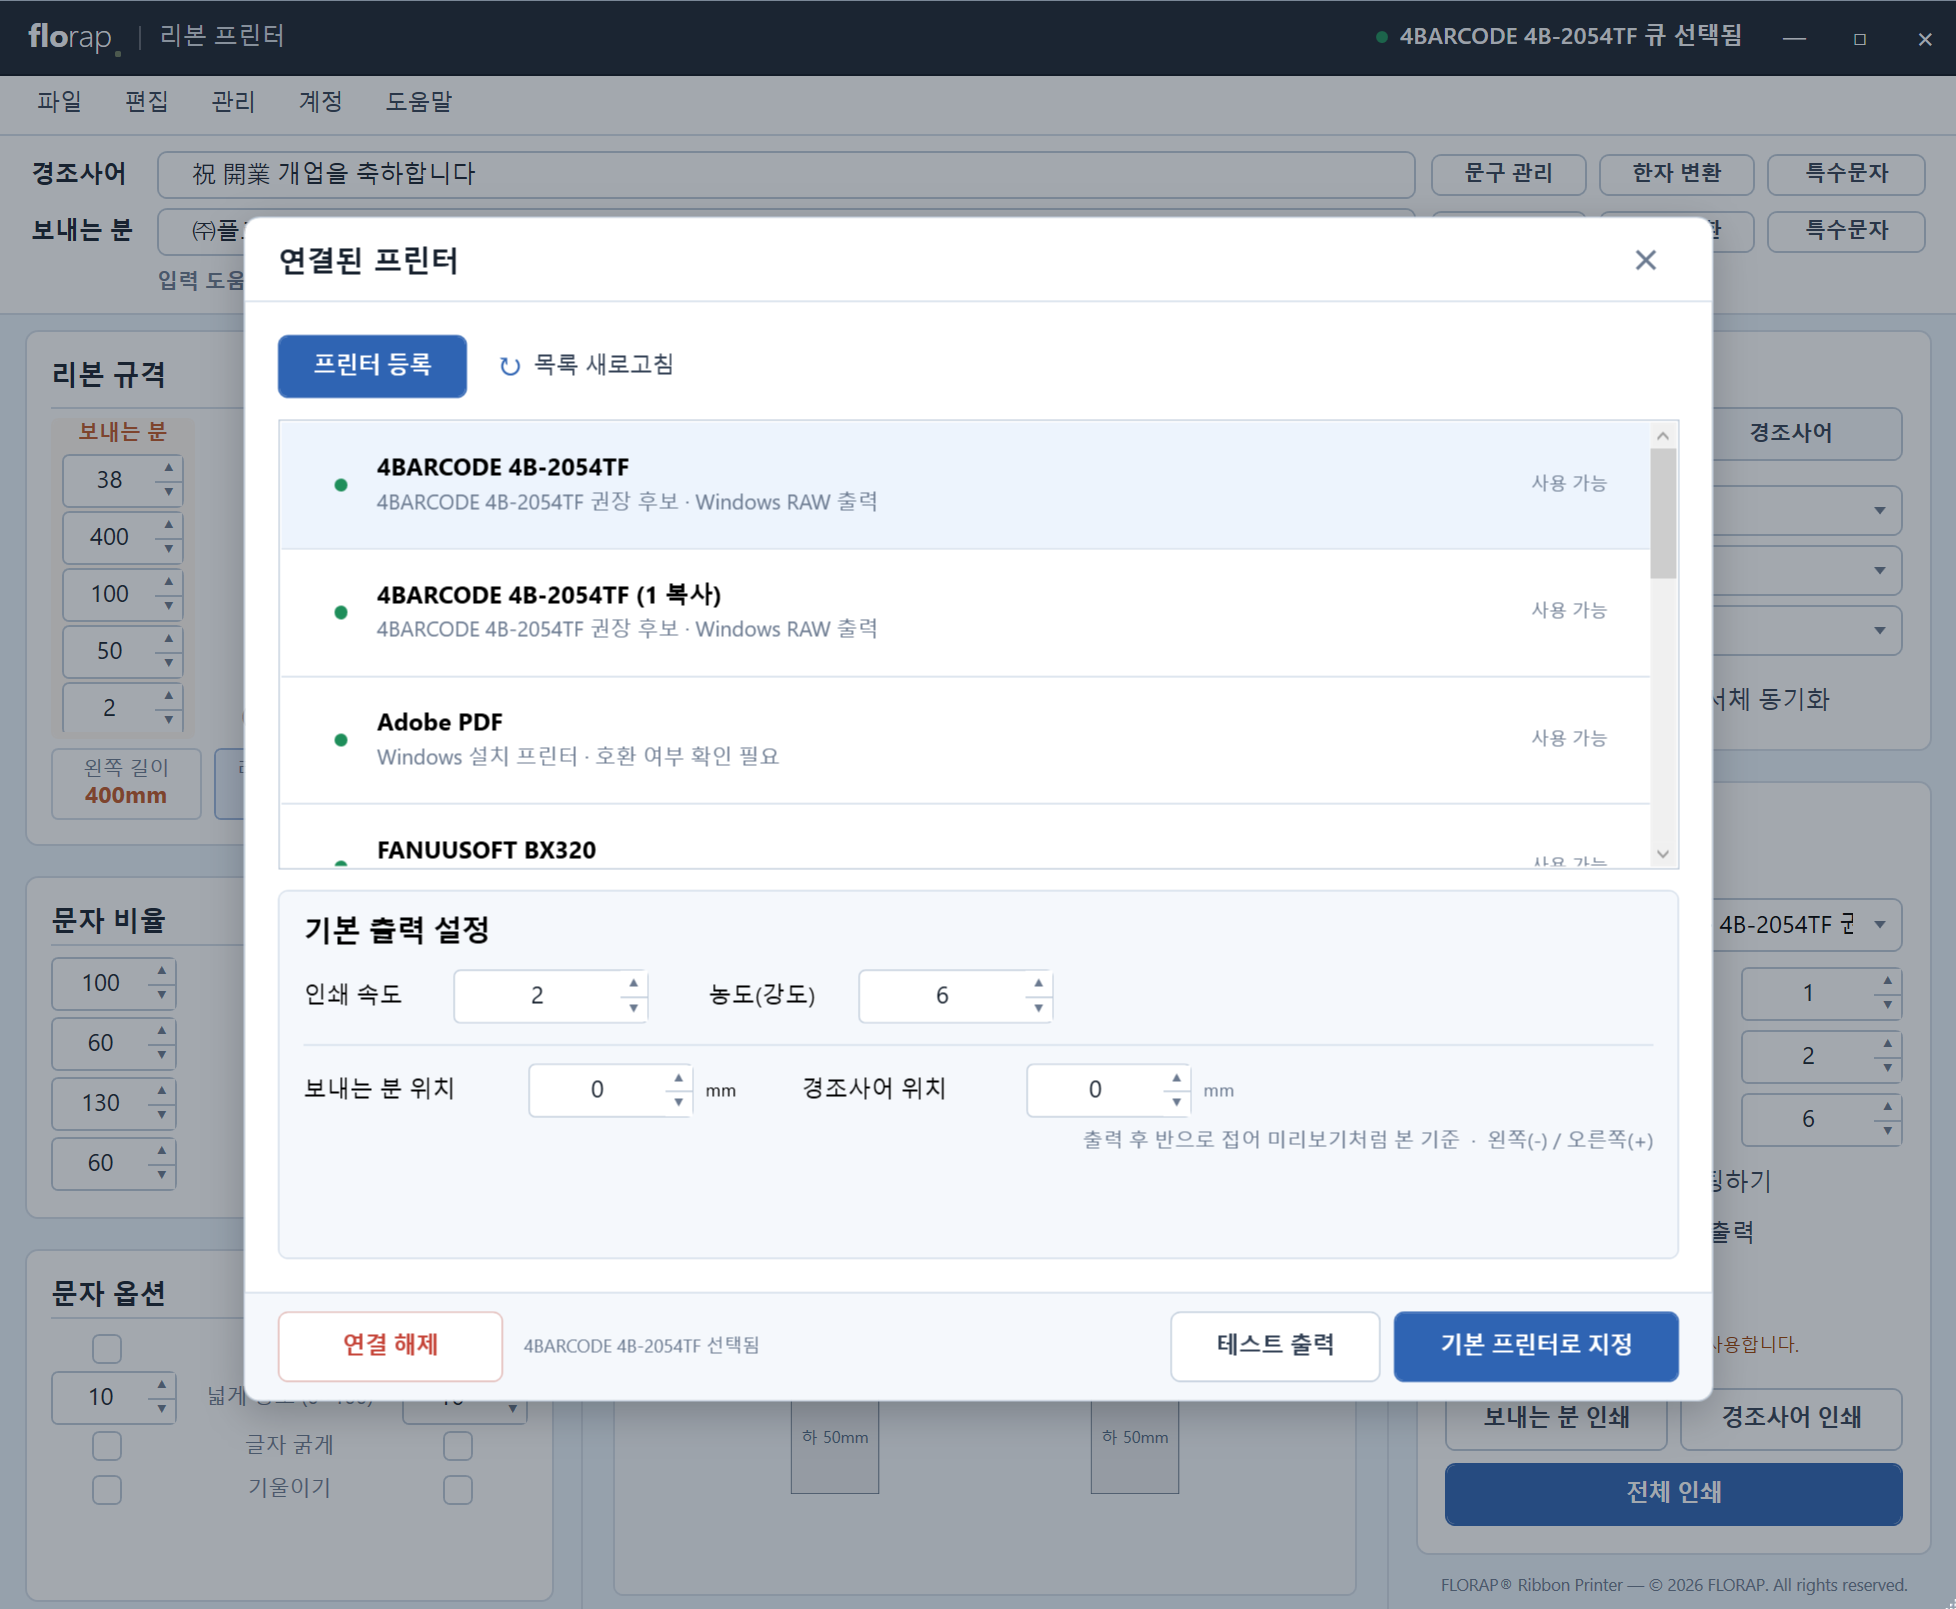Screen dimensions: 1956x1609
Task: Select 4BARCODE 4B-2054TF printer row
Action: click(964, 484)
